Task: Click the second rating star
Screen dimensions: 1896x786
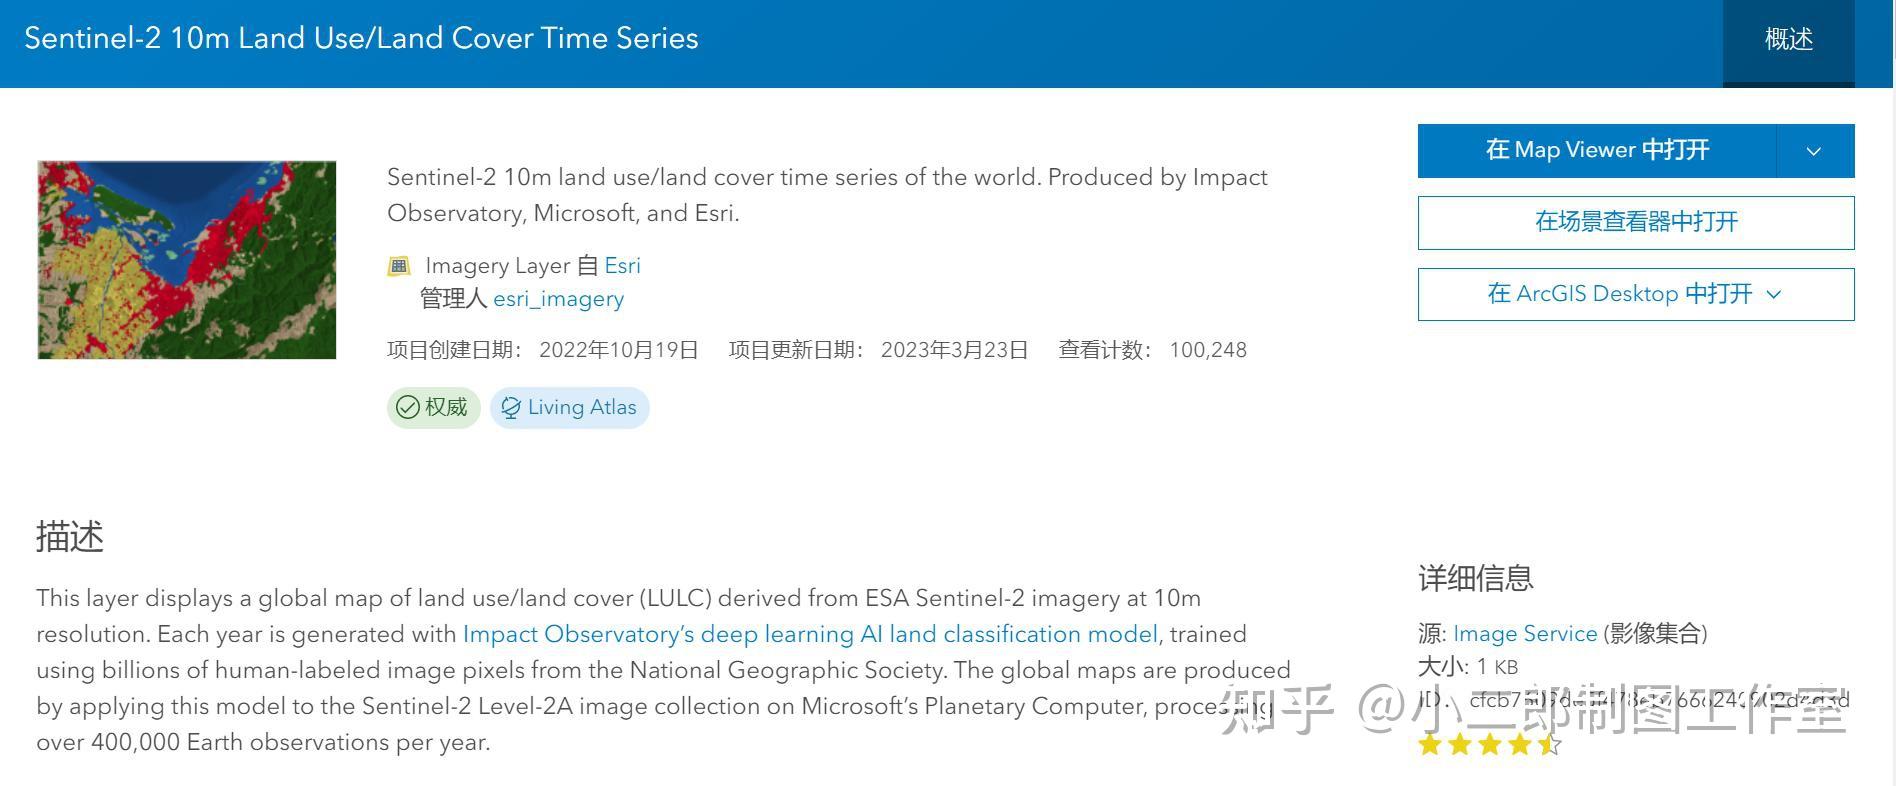Action: (x=1460, y=744)
